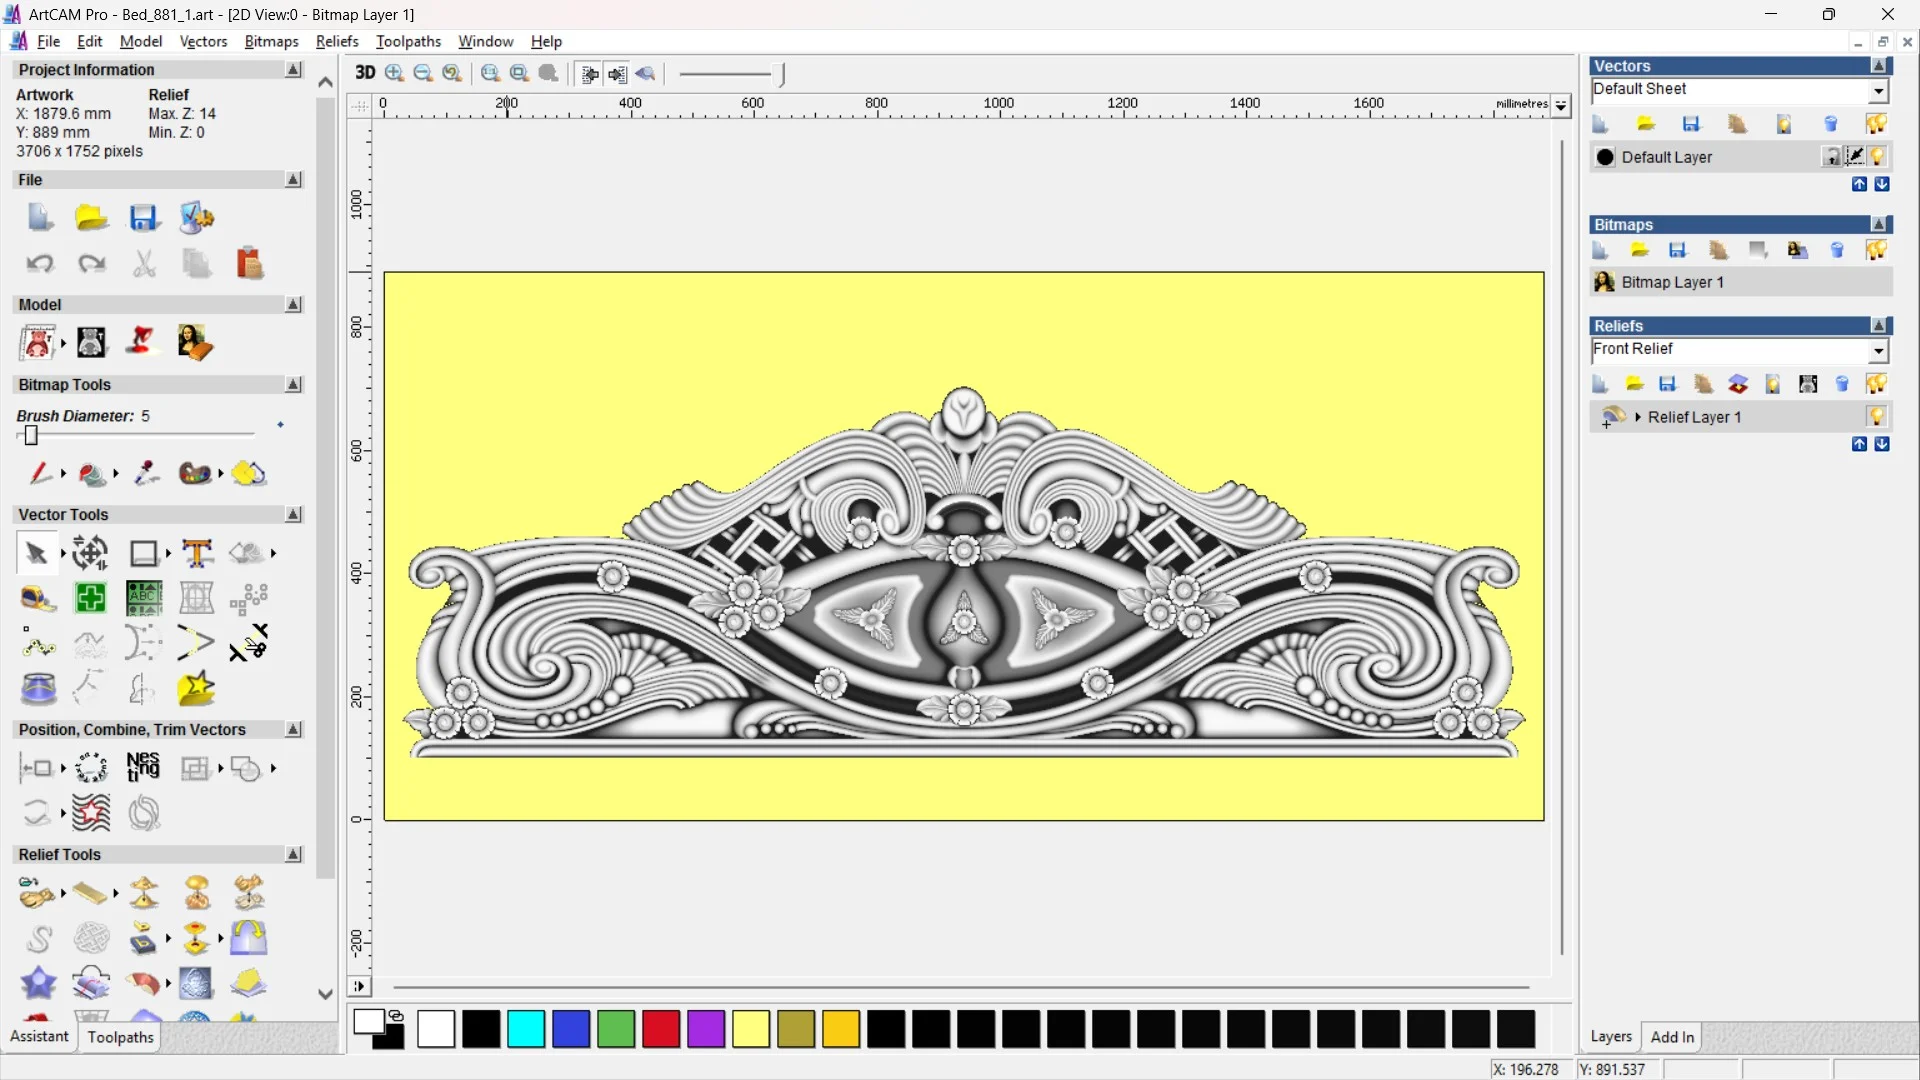
Task: Click the Zoom In magnifier icon
Action: pyautogui.click(x=395, y=73)
